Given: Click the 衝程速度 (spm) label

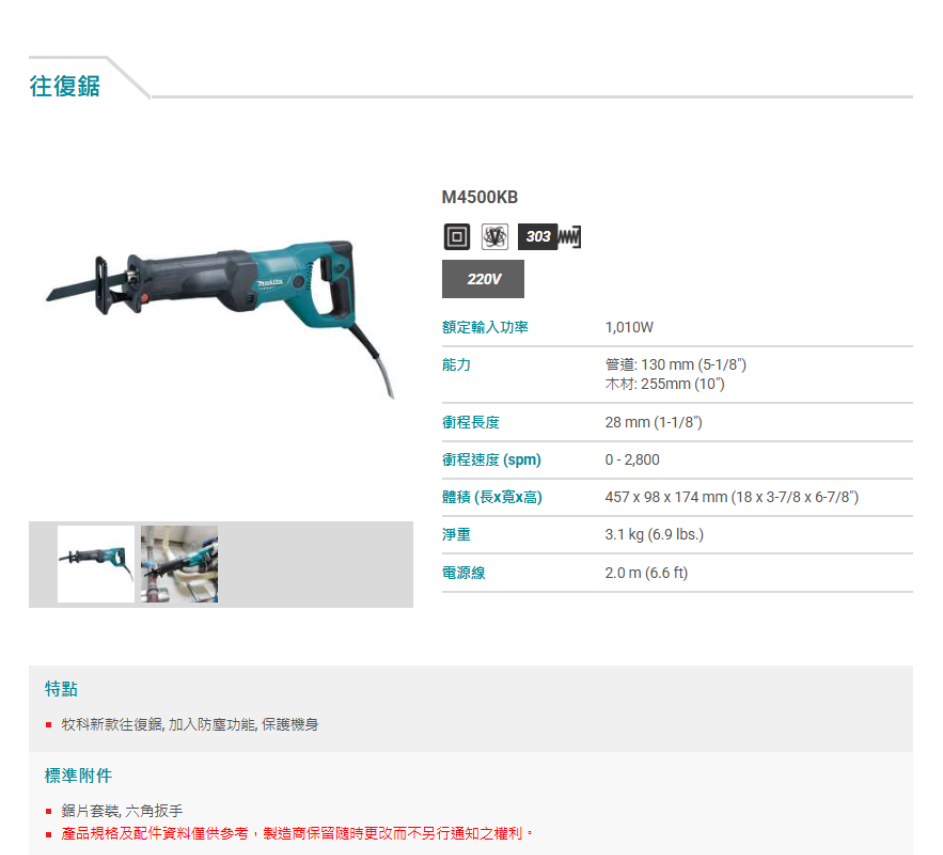Looking at the screenshot, I should [x=491, y=460].
